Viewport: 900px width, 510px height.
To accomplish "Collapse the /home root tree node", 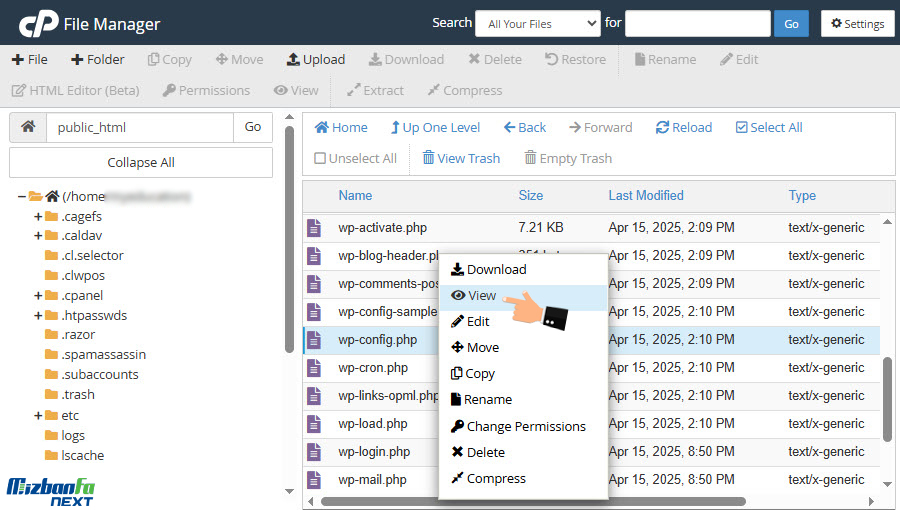I will click(21, 197).
